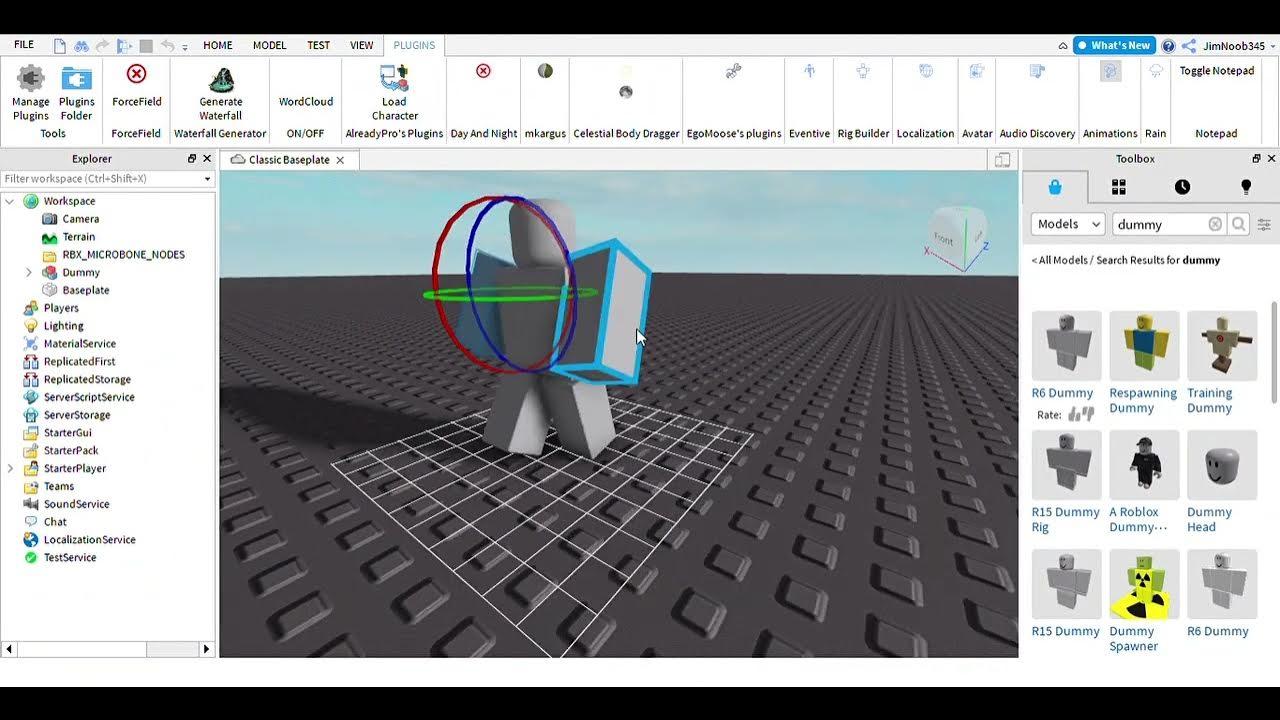This screenshot has height=720, width=1280.
Task: Switch to the VIEW tab
Action: [362, 45]
